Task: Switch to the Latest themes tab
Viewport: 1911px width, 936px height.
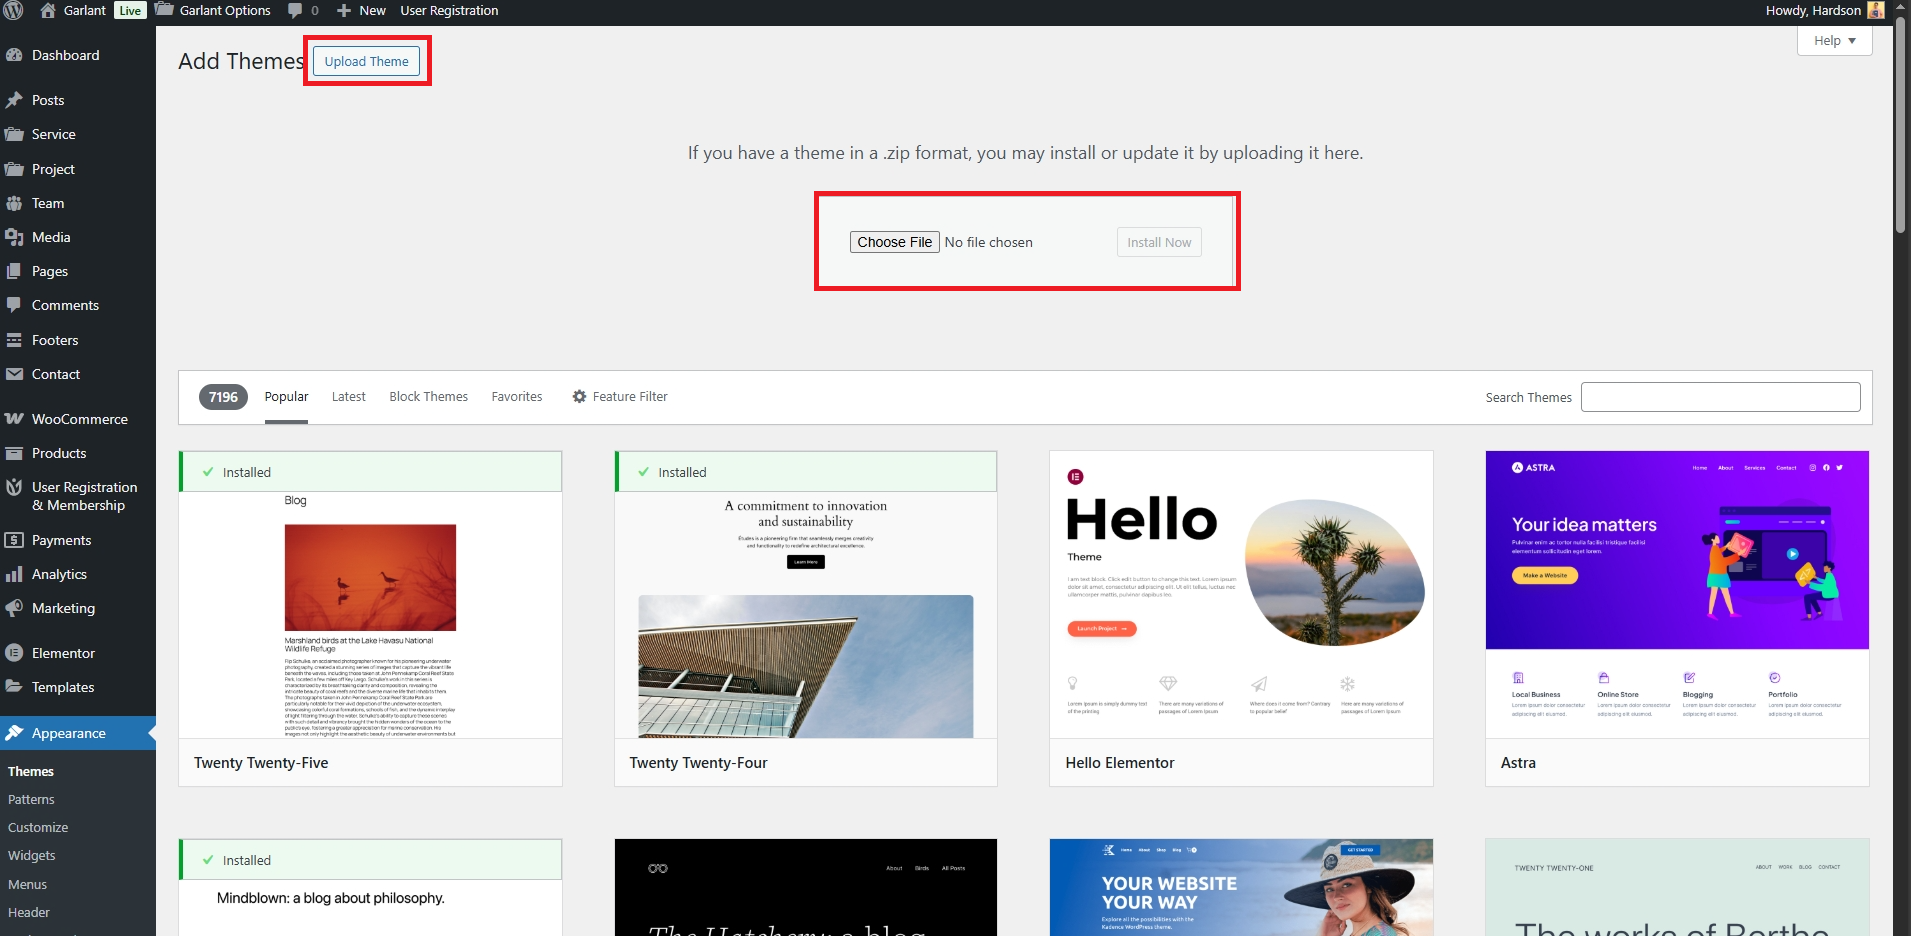Action: [348, 397]
